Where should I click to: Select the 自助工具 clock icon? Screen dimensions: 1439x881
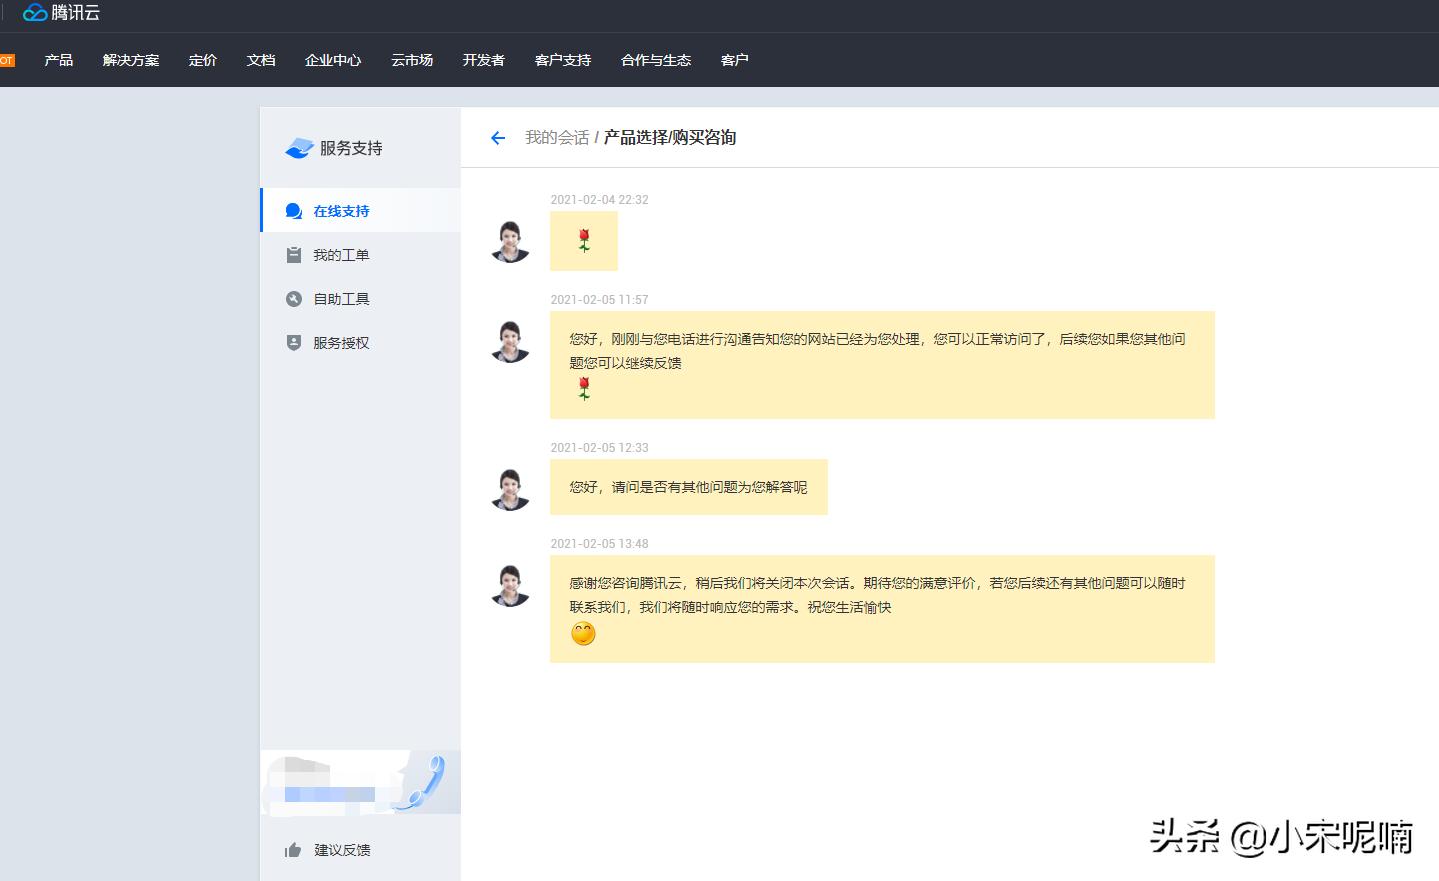[292, 298]
